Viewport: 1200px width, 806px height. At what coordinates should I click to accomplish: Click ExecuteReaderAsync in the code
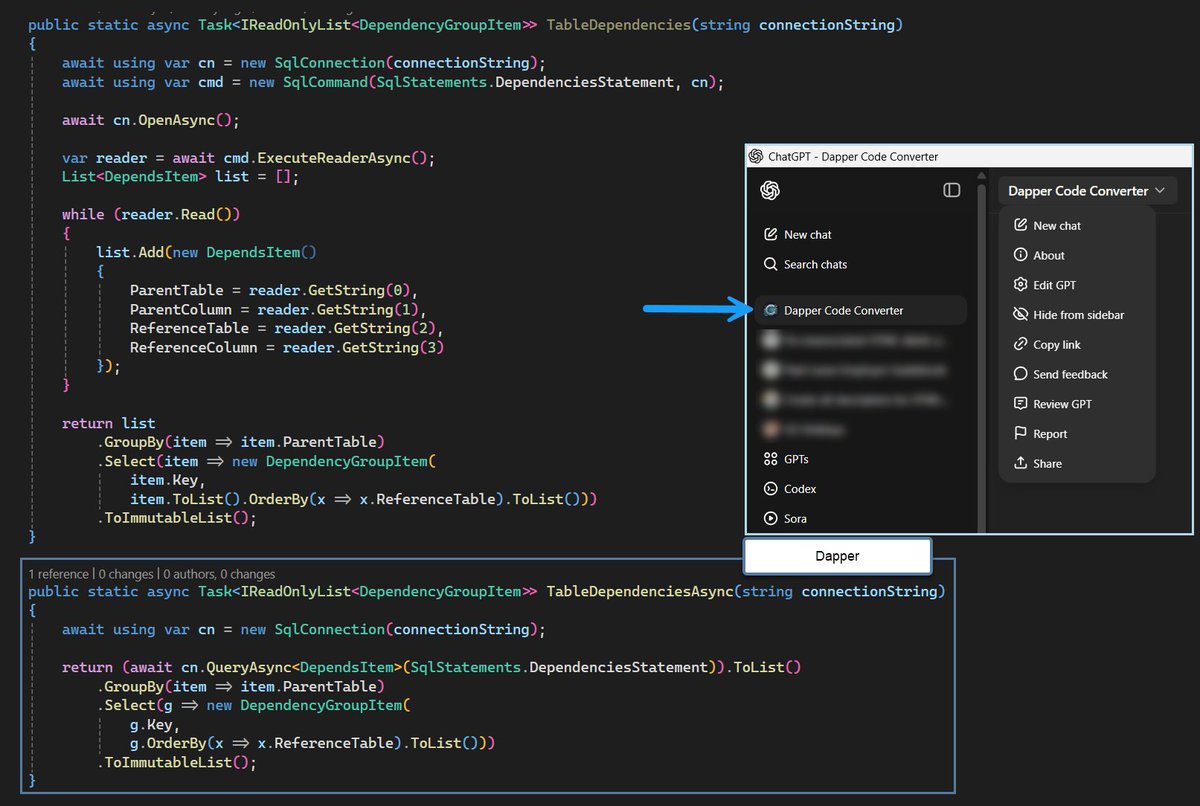(334, 158)
